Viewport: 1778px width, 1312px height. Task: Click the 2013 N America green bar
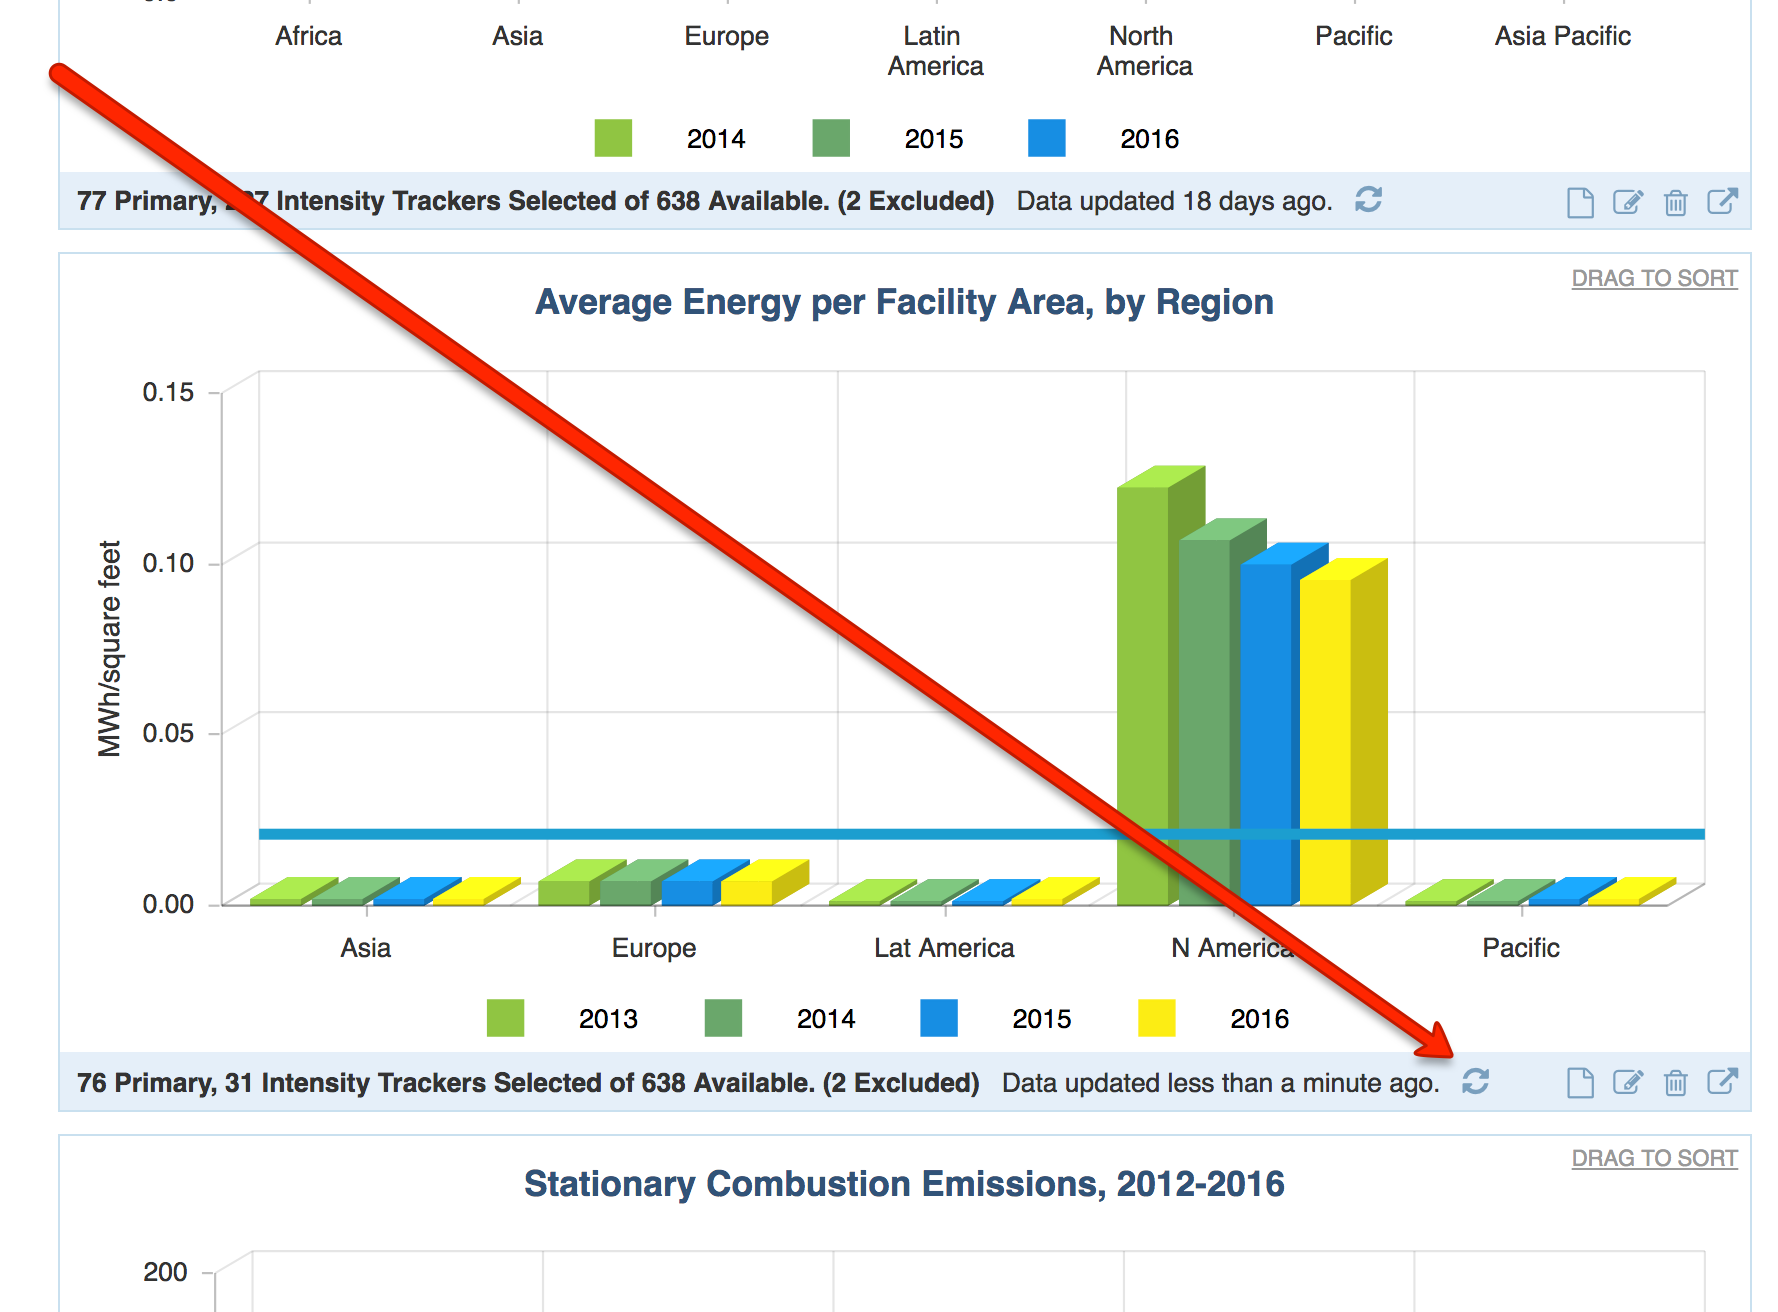(1142, 680)
